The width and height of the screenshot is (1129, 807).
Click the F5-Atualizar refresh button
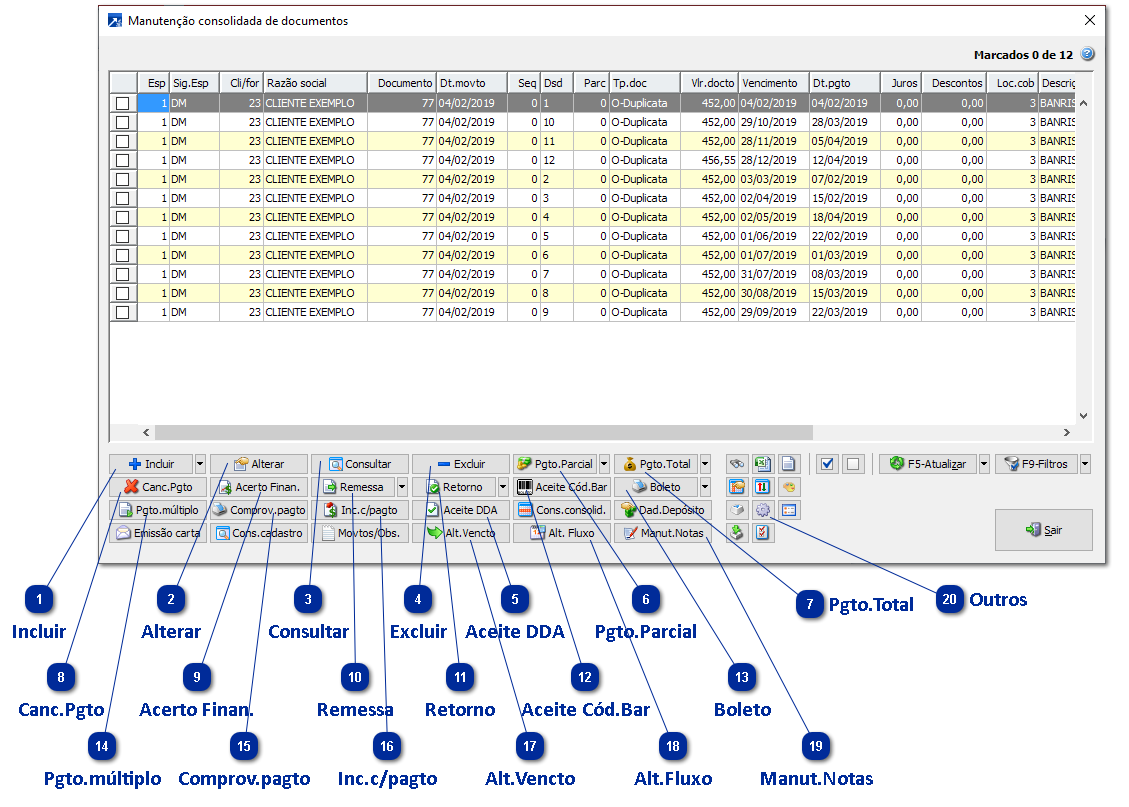click(927, 464)
